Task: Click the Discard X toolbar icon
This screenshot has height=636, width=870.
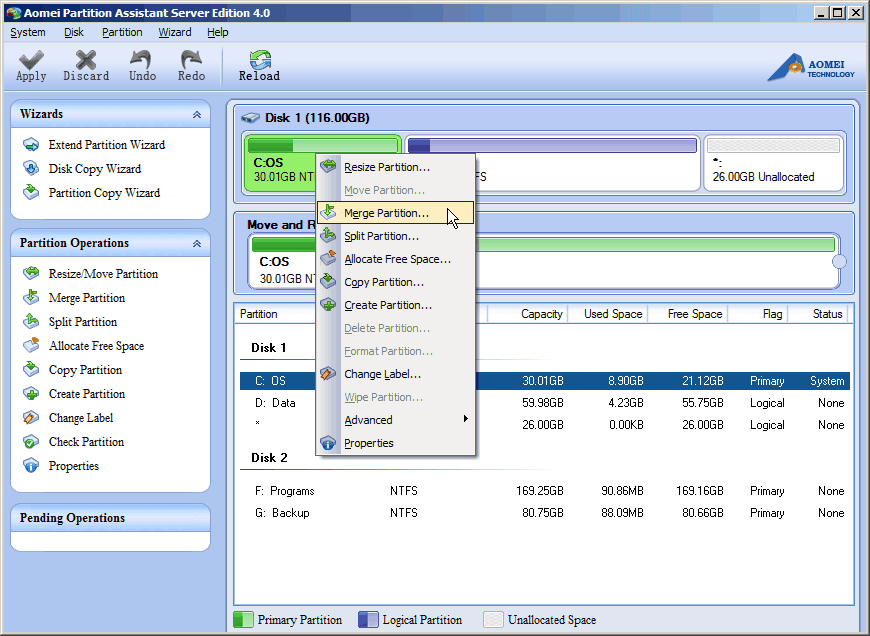Action: tap(86, 60)
